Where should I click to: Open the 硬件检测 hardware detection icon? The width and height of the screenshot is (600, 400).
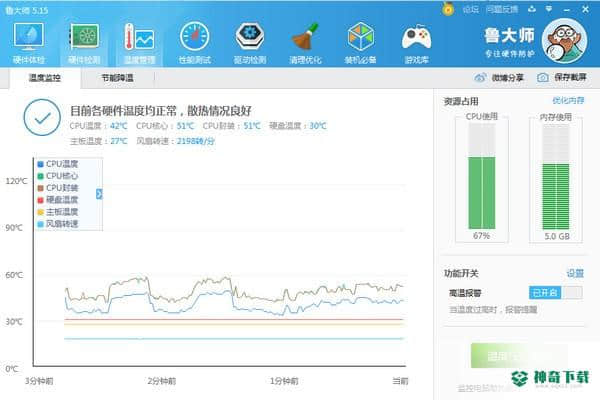pyautogui.click(x=84, y=36)
